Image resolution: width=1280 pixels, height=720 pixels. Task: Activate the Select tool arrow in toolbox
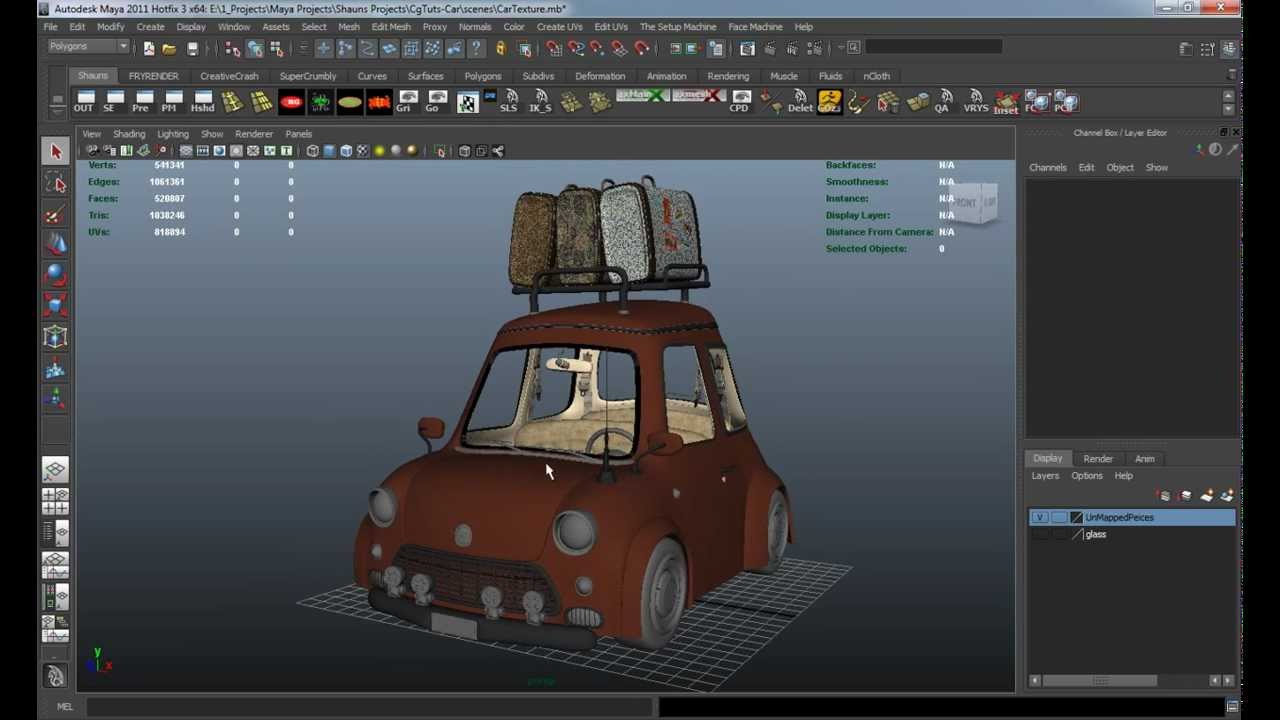coord(55,152)
